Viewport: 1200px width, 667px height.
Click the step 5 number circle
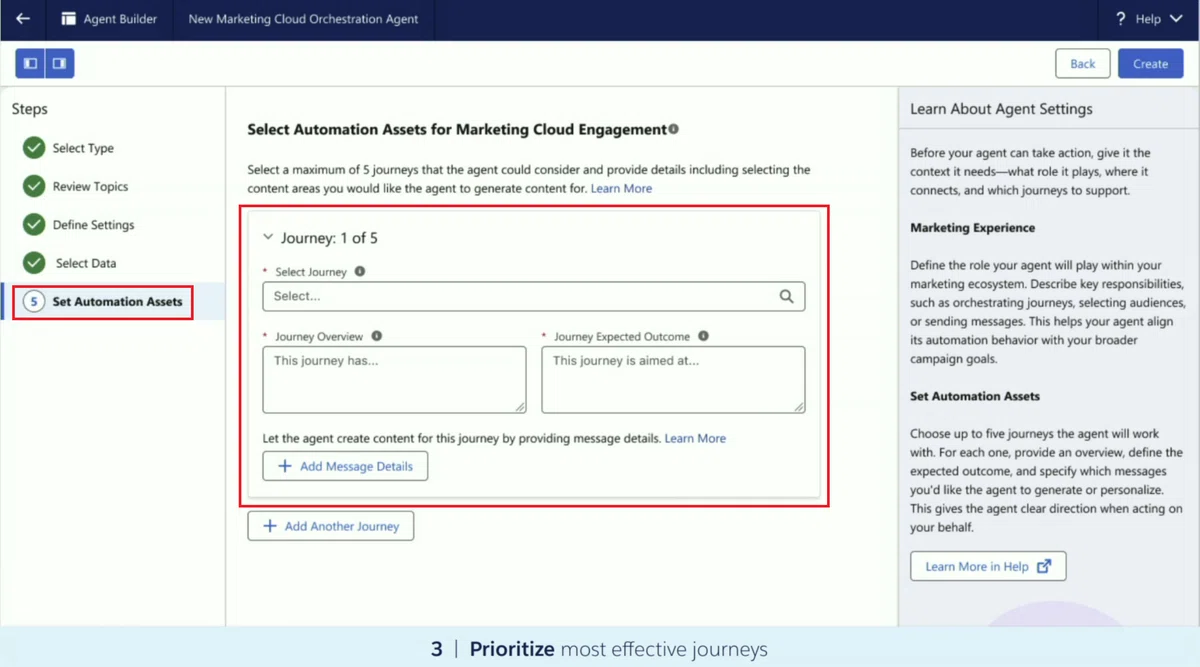[x=35, y=301]
